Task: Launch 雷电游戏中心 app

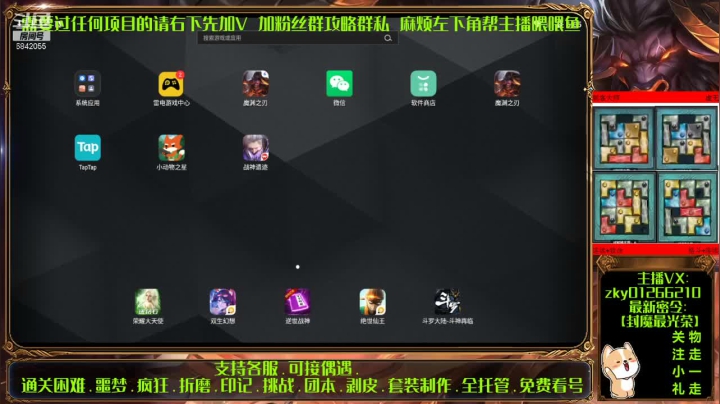Action: pyautogui.click(x=171, y=84)
